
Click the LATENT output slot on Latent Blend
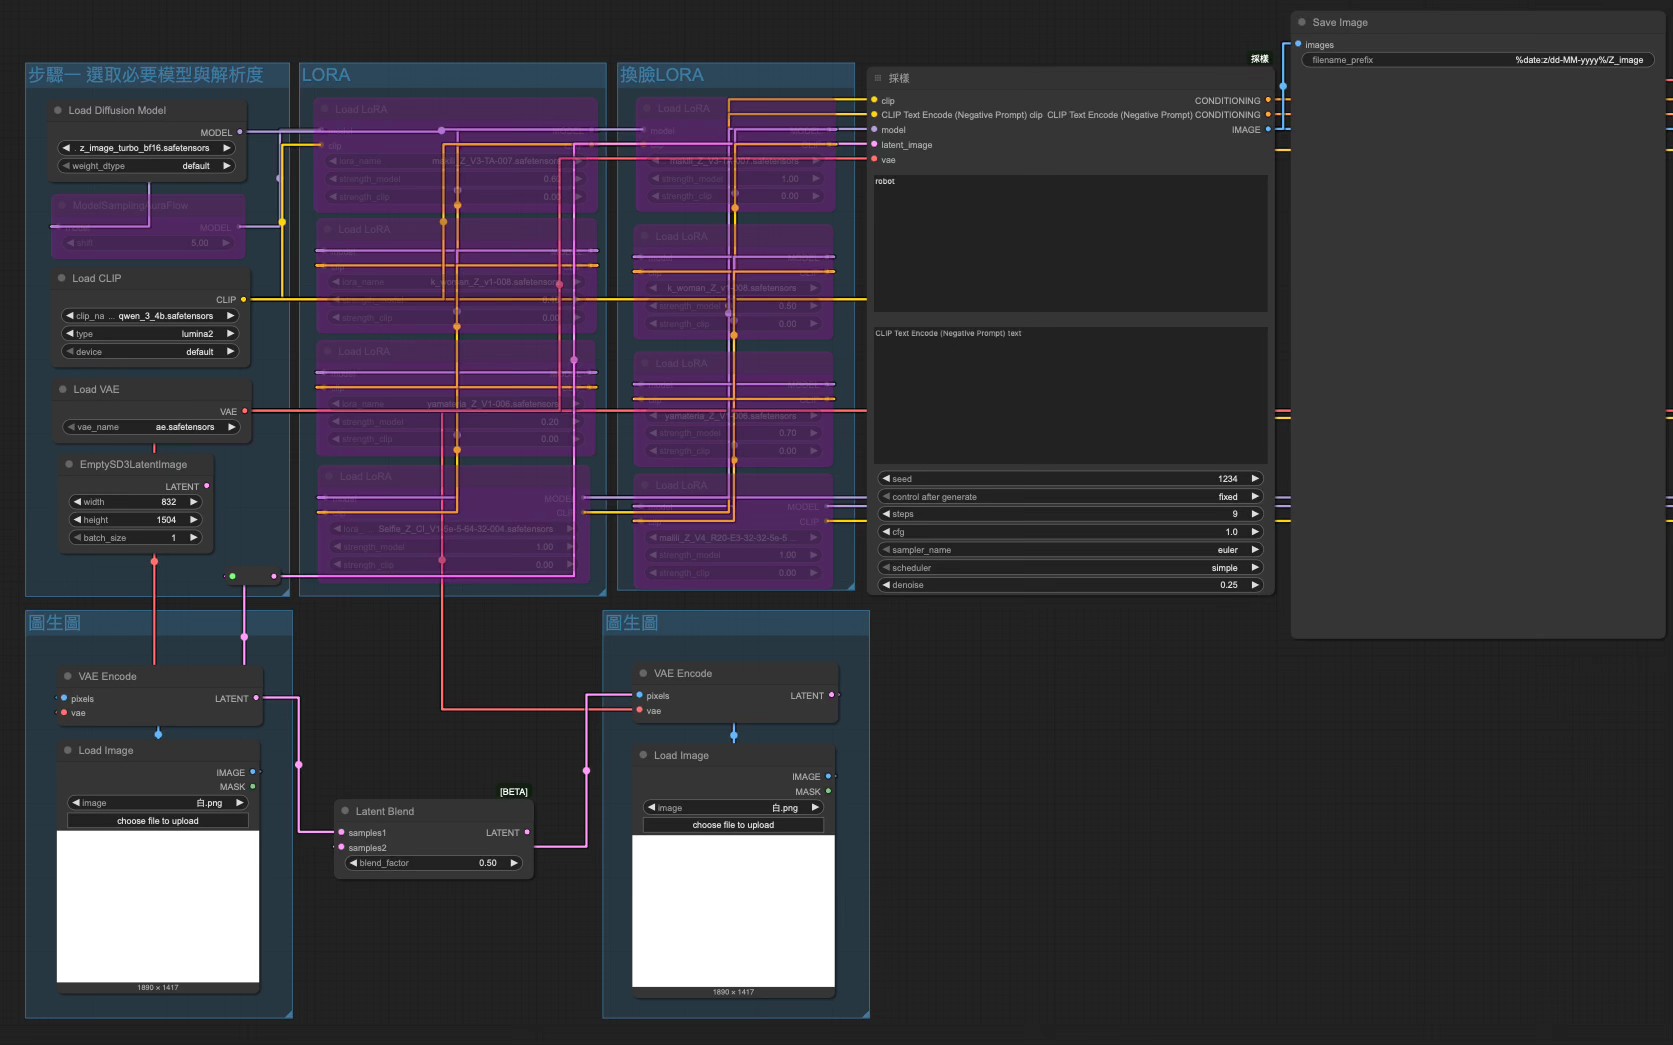[527, 832]
